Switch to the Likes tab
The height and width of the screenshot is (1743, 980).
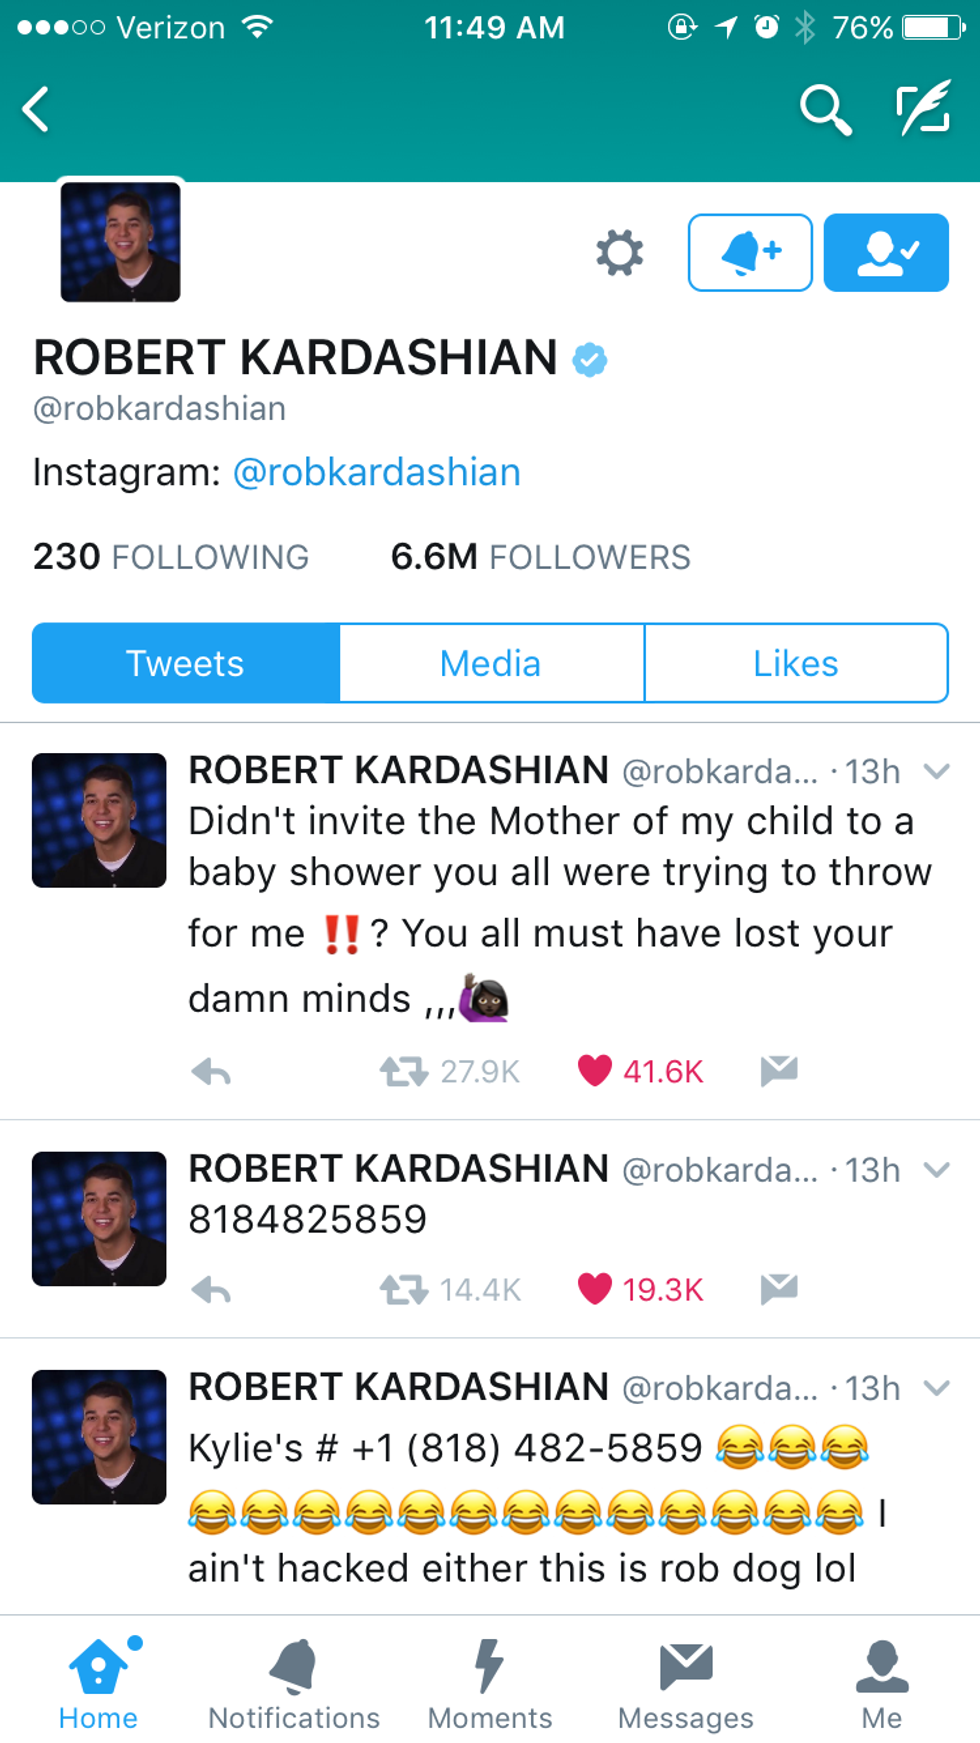click(796, 663)
